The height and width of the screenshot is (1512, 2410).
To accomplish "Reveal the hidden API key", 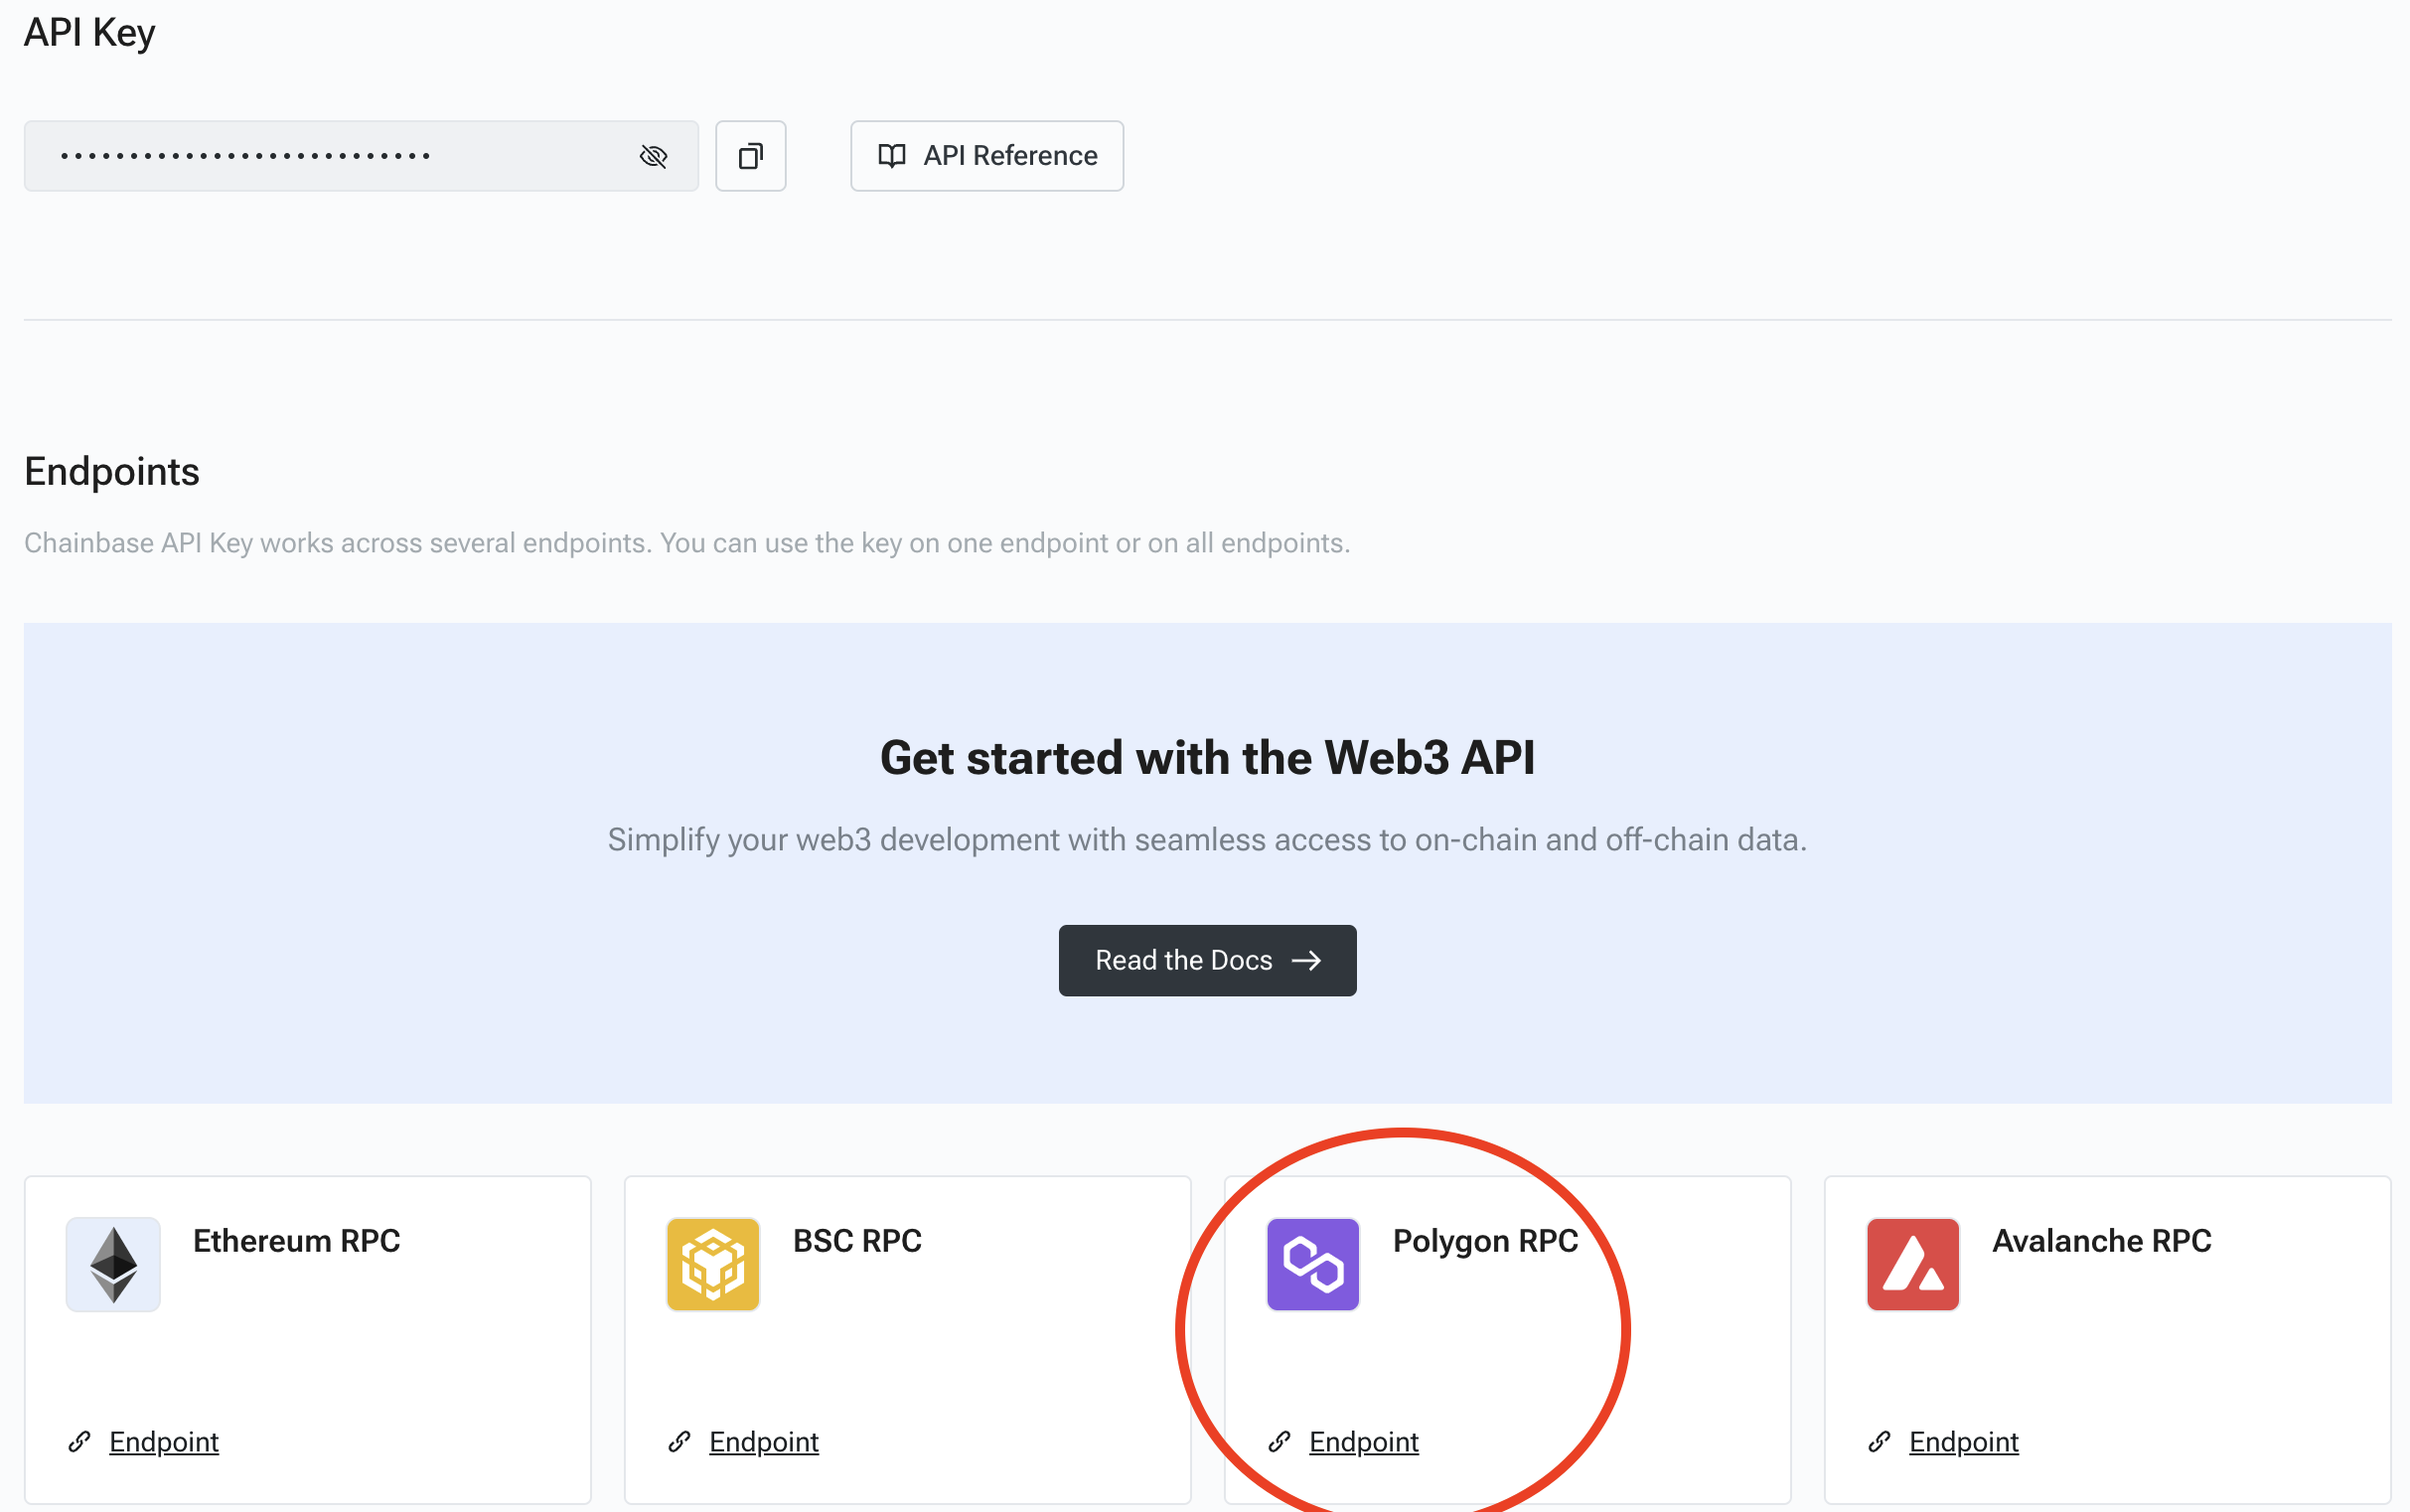I will (x=653, y=155).
